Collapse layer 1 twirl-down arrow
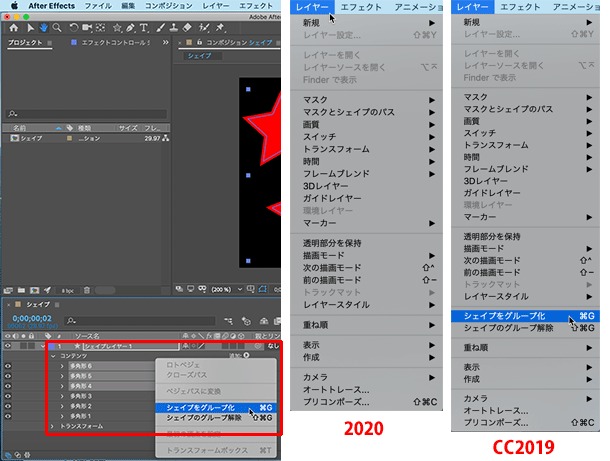 click(43, 346)
